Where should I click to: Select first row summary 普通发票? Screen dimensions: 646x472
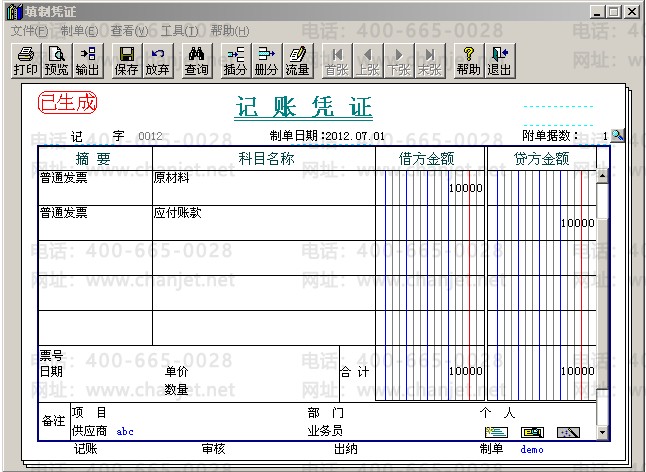tap(63, 178)
